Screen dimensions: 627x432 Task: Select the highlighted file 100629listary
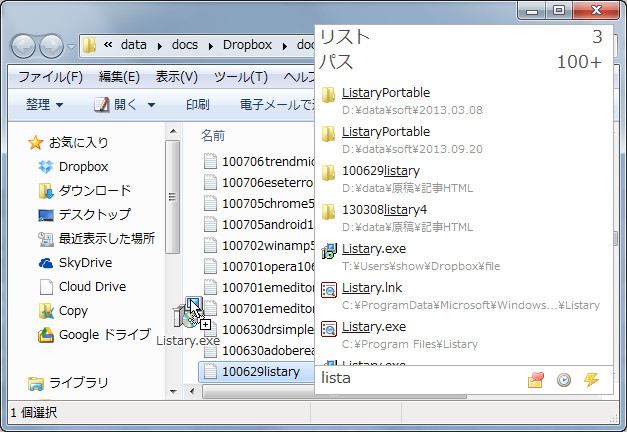pos(257,372)
